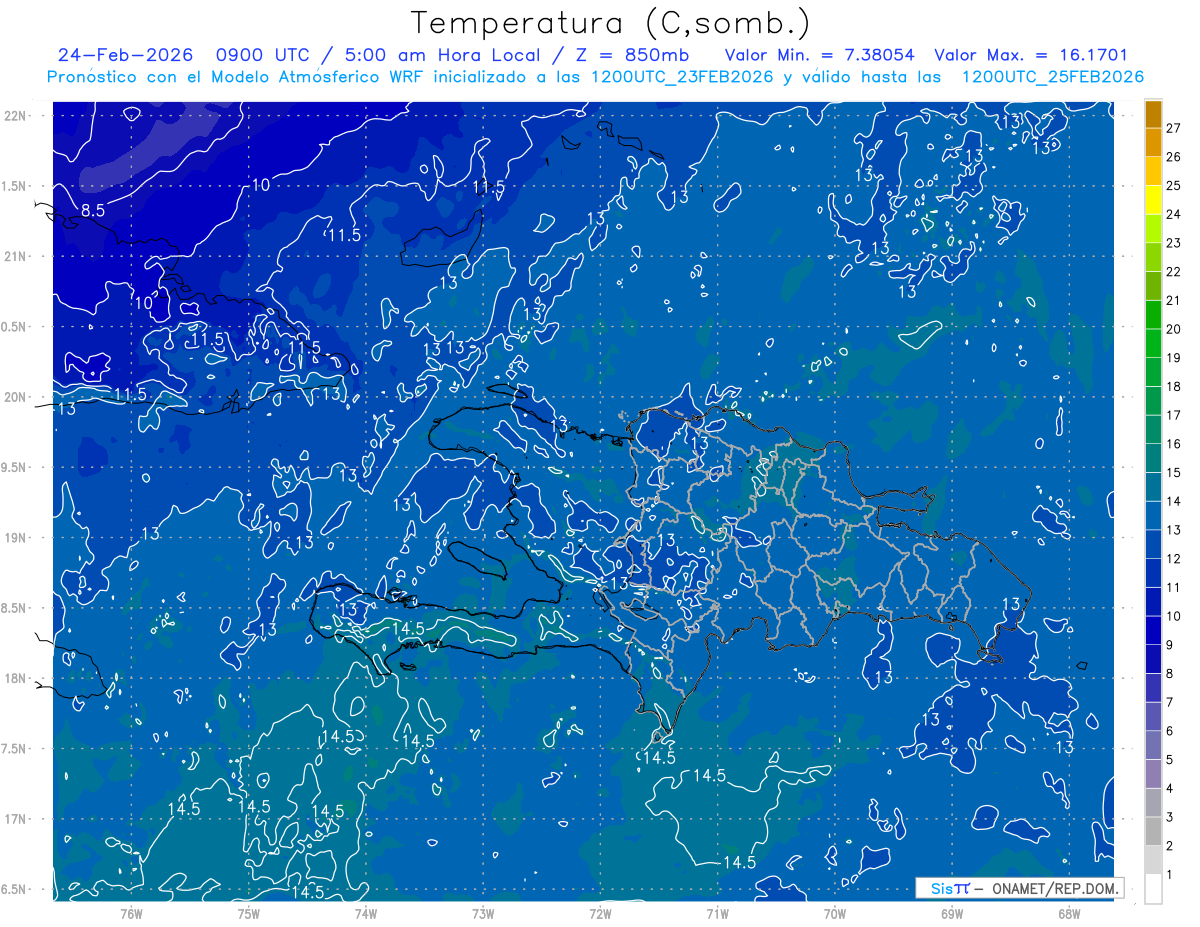Click the legend number 27
The height and width of the screenshot is (927, 1200).
tap(1174, 128)
